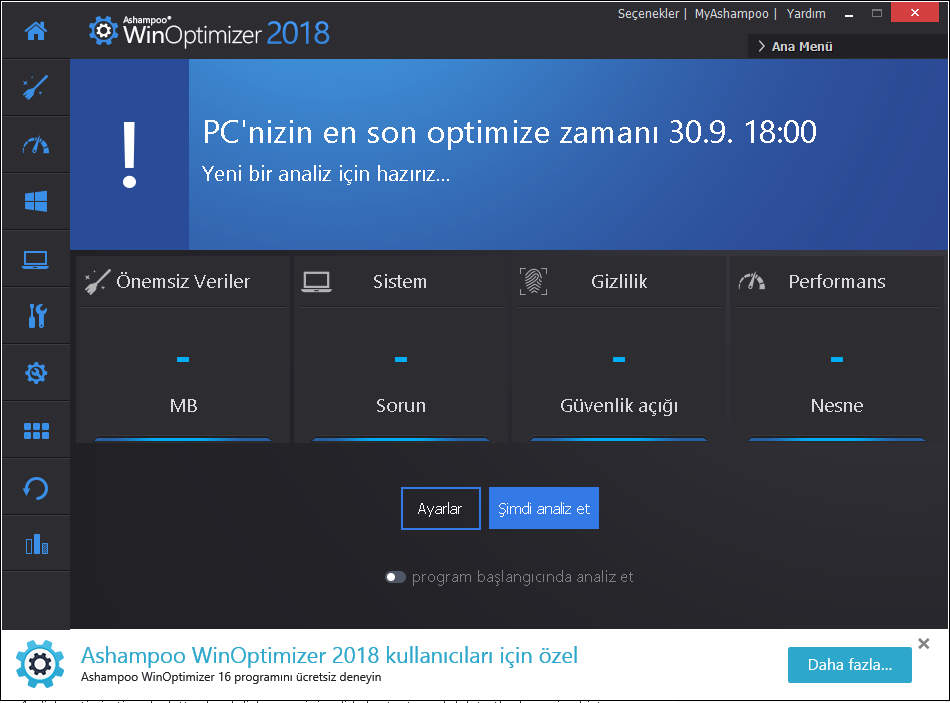Open the Windows logo sidebar icon
Image resolution: width=950 pixels, height=703 pixels.
(x=36, y=201)
